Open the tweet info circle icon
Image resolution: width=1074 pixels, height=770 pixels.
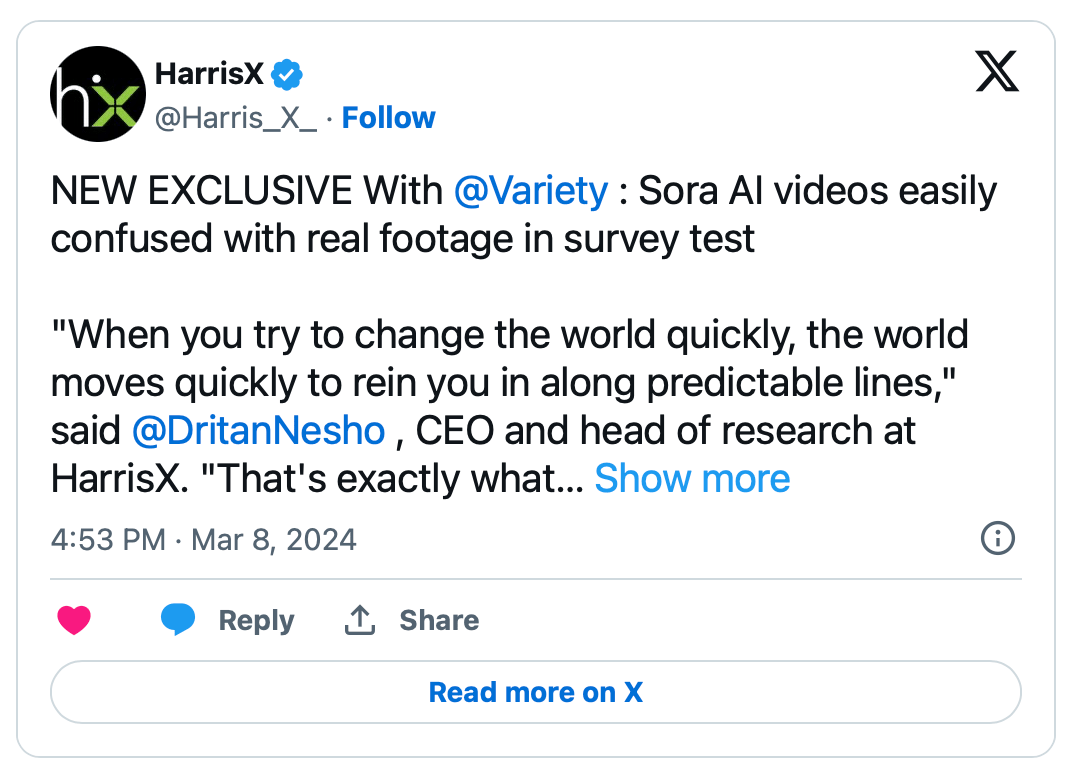[997, 539]
